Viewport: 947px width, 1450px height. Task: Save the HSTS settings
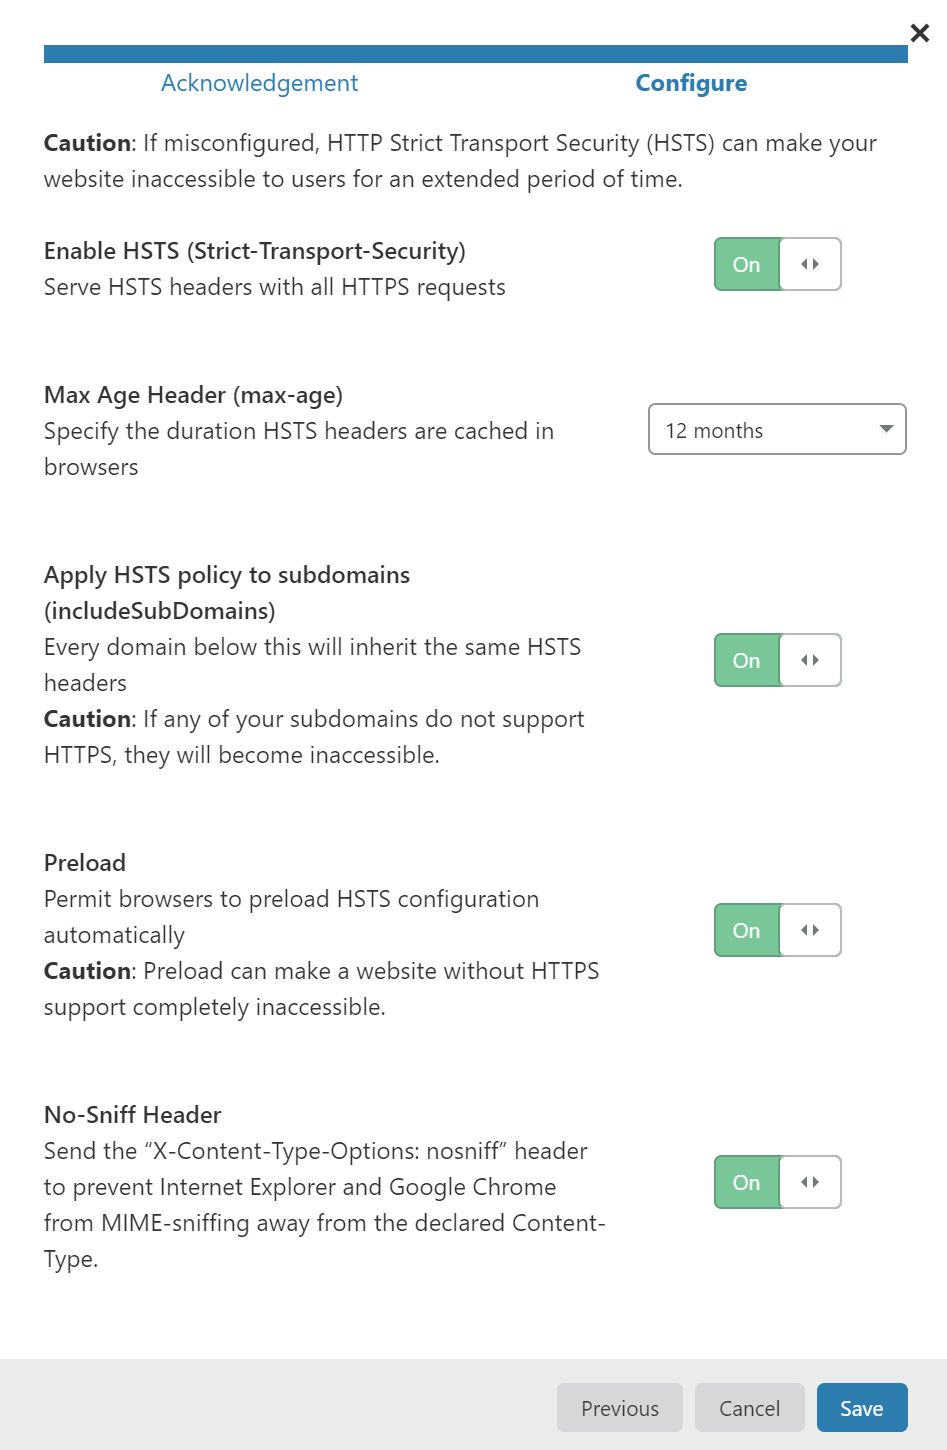(x=861, y=1408)
